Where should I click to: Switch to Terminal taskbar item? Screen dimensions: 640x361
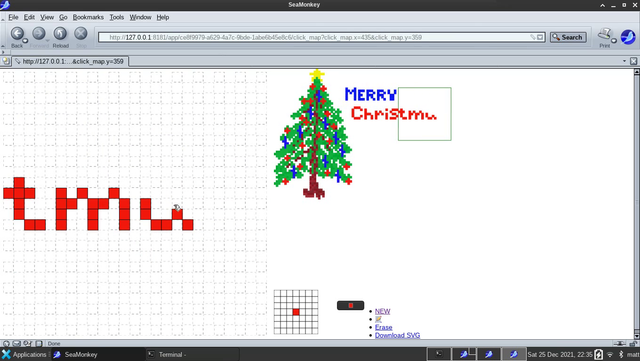click(x=193, y=354)
